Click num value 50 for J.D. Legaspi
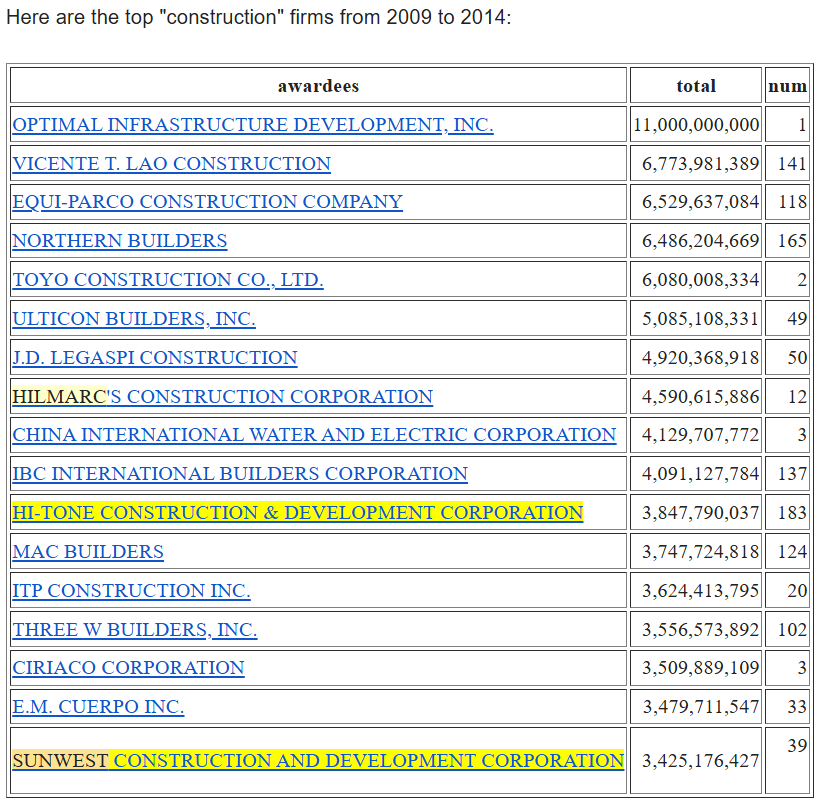 tap(797, 358)
